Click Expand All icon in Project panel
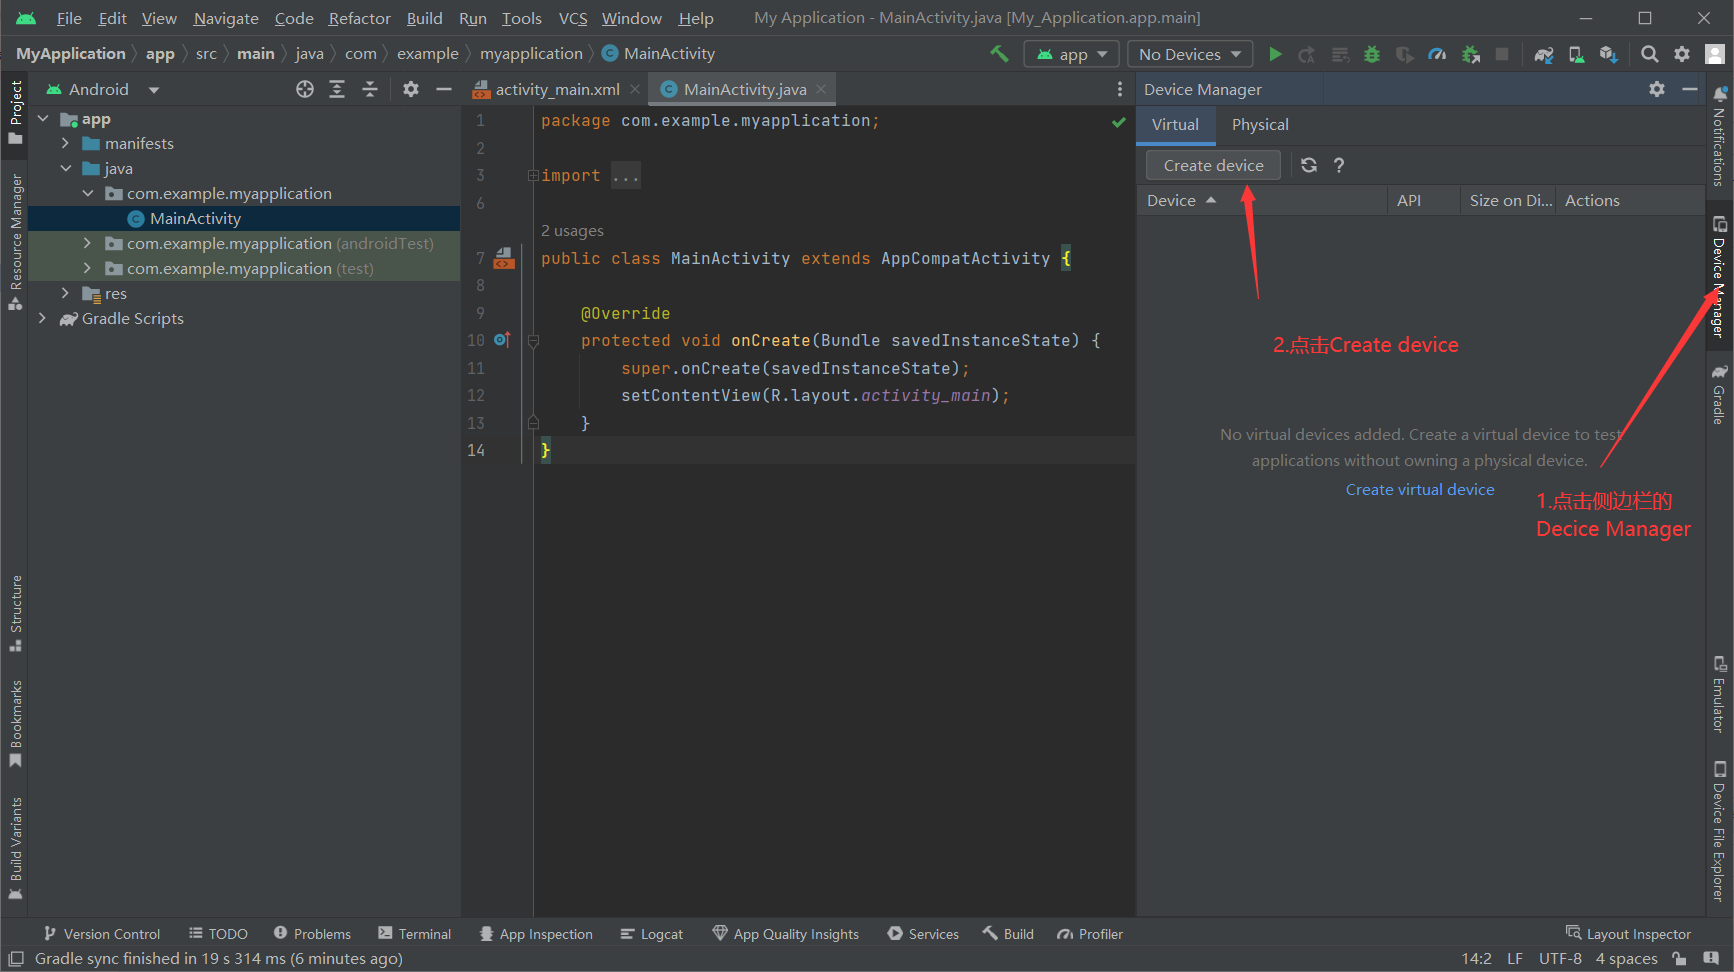The width and height of the screenshot is (1734, 972). pyautogui.click(x=337, y=89)
